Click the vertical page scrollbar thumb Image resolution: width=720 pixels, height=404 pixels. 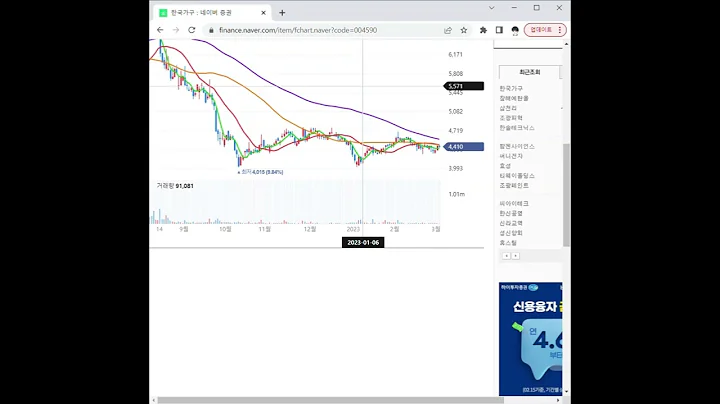pyautogui.click(x=566, y=195)
